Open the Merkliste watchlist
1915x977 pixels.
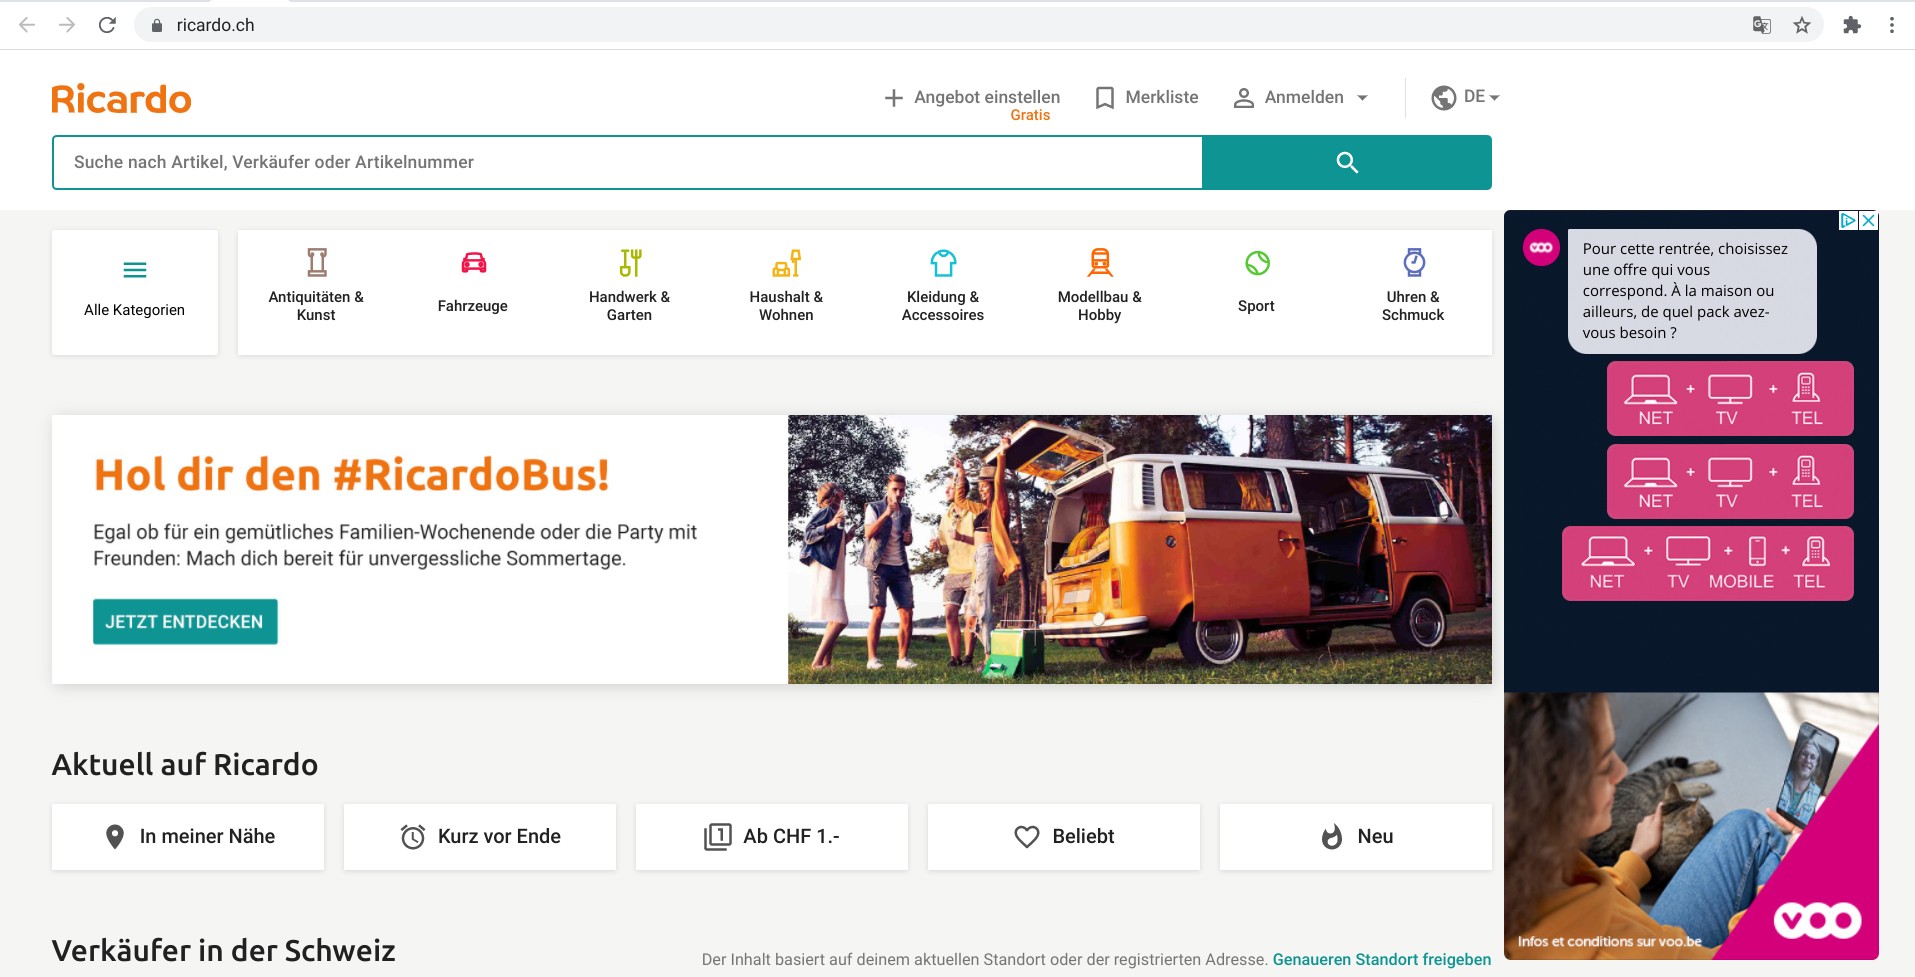click(x=1147, y=97)
